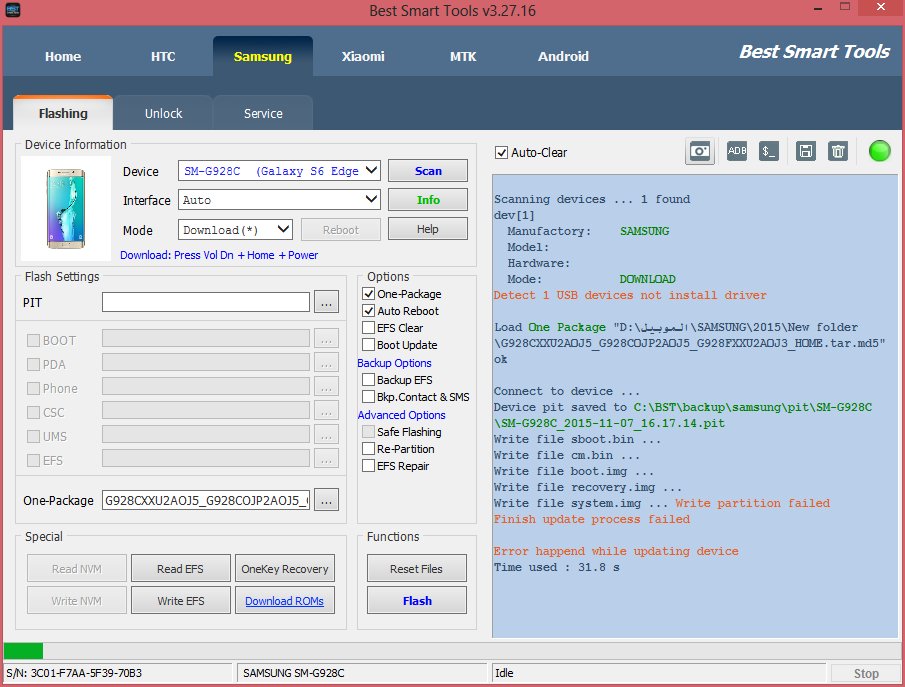The image size is (905, 687).
Task: Open the command shell terminal icon
Action: (x=769, y=151)
